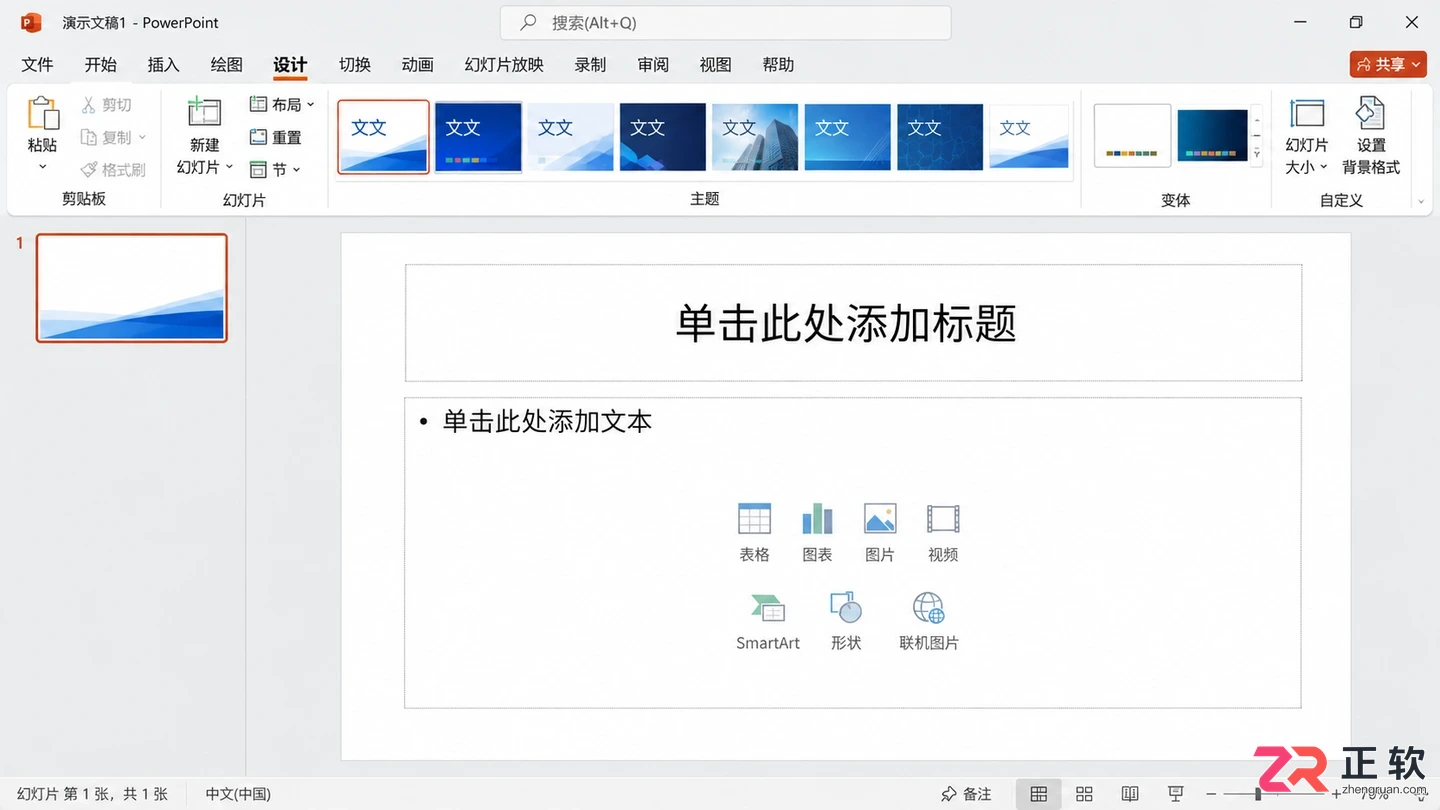Click in the search box
1440x810 pixels.
tap(725, 22)
